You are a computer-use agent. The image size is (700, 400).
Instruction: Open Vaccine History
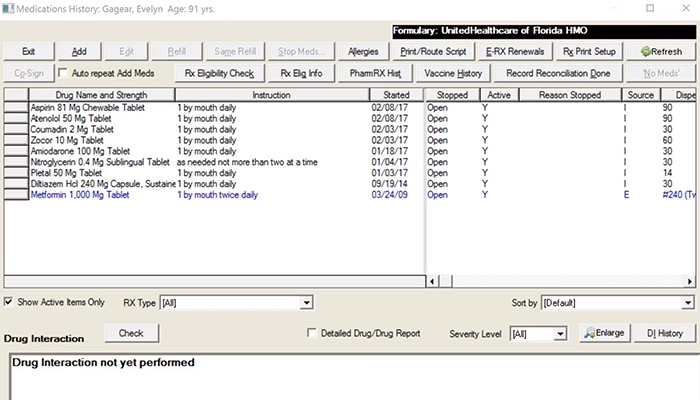pos(453,73)
